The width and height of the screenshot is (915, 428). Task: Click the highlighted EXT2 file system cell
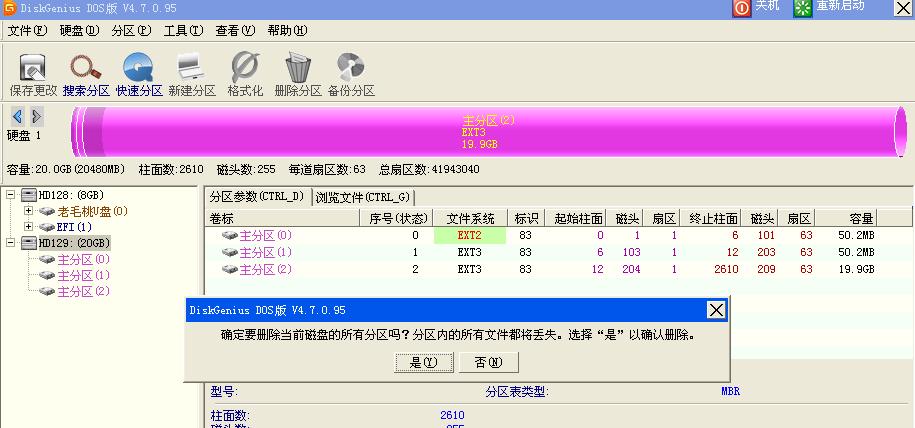(470, 235)
